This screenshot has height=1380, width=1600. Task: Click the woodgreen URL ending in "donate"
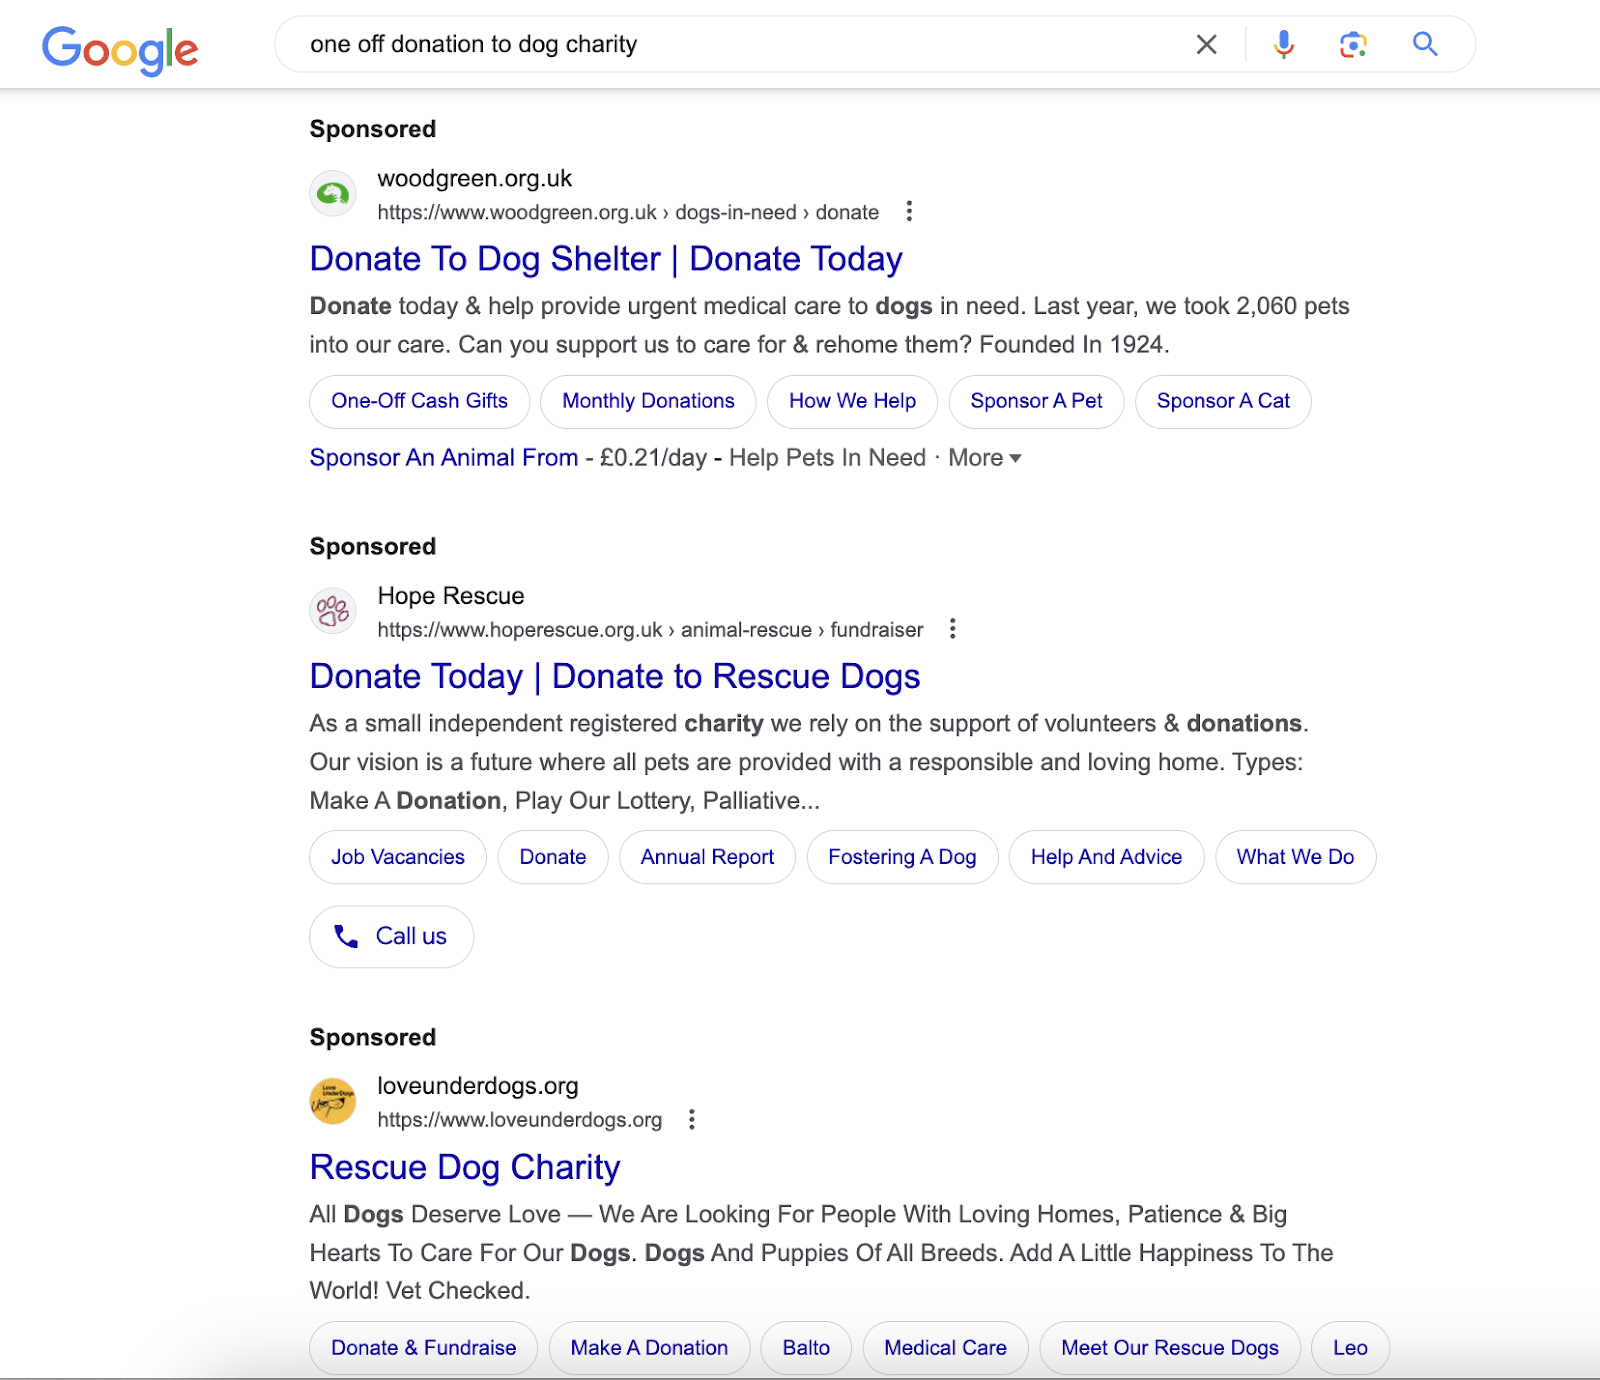(x=628, y=212)
